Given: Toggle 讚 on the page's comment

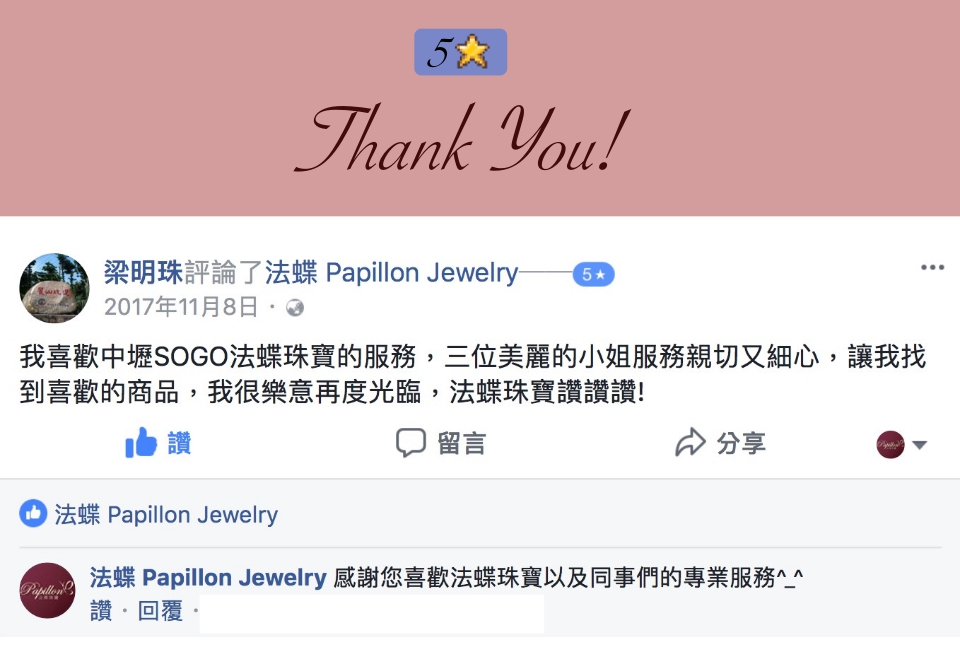Looking at the screenshot, I should click(x=101, y=611).
